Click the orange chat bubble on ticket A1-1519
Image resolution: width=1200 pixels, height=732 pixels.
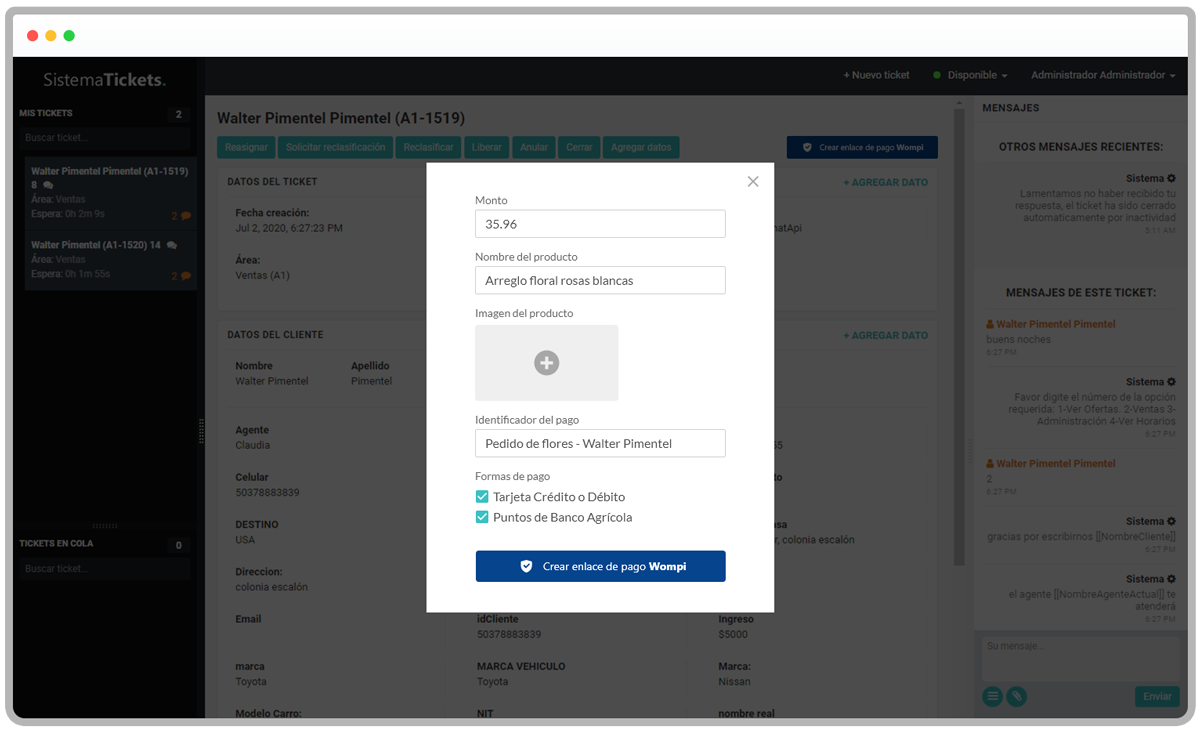tap(185, 215)
